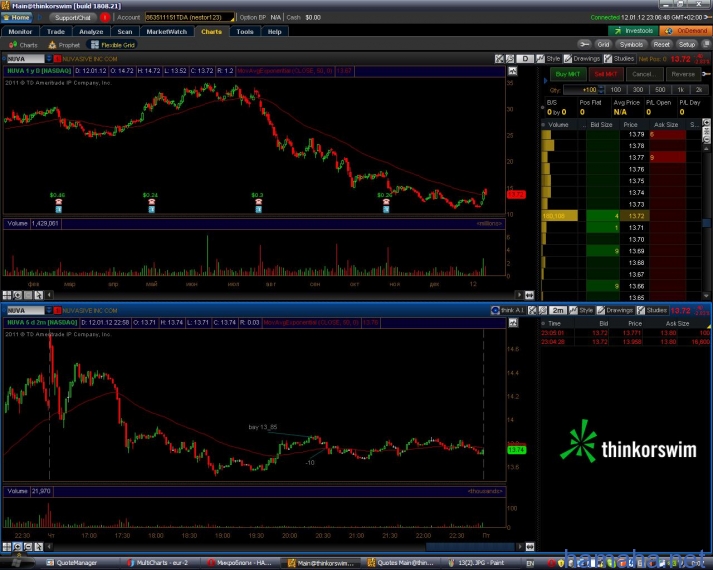Click the Reset button
The width and height of the screenshot is (713, 570).
[x=661, y=44]
